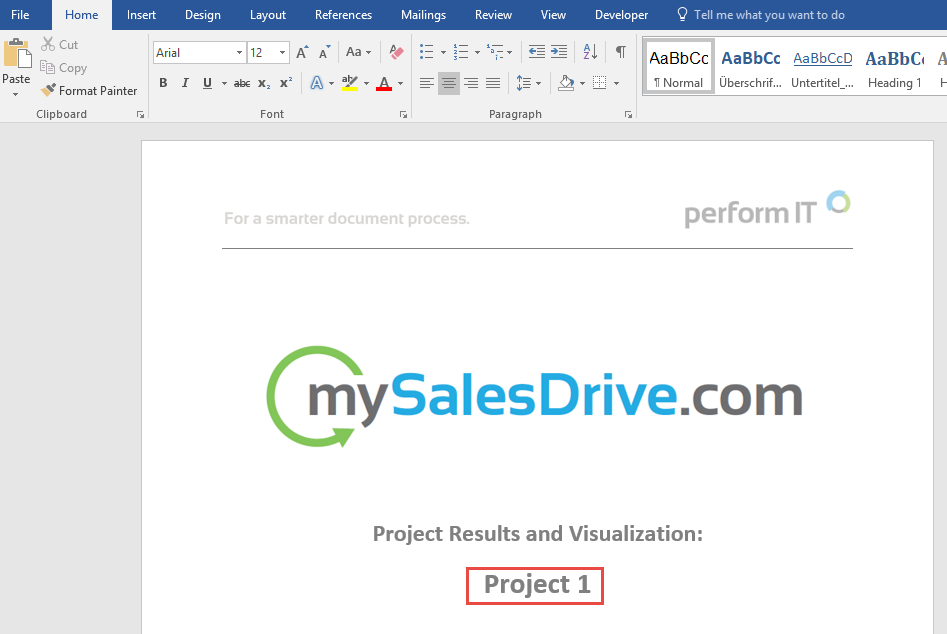Switch to the Developer tab

tap(621, 14)
